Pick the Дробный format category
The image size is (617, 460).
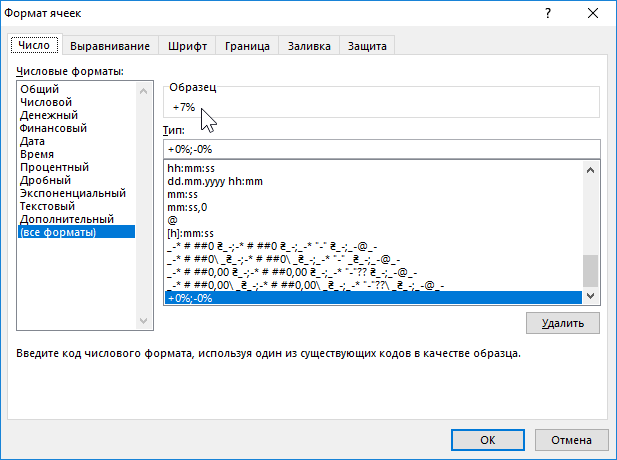[77, 180]
